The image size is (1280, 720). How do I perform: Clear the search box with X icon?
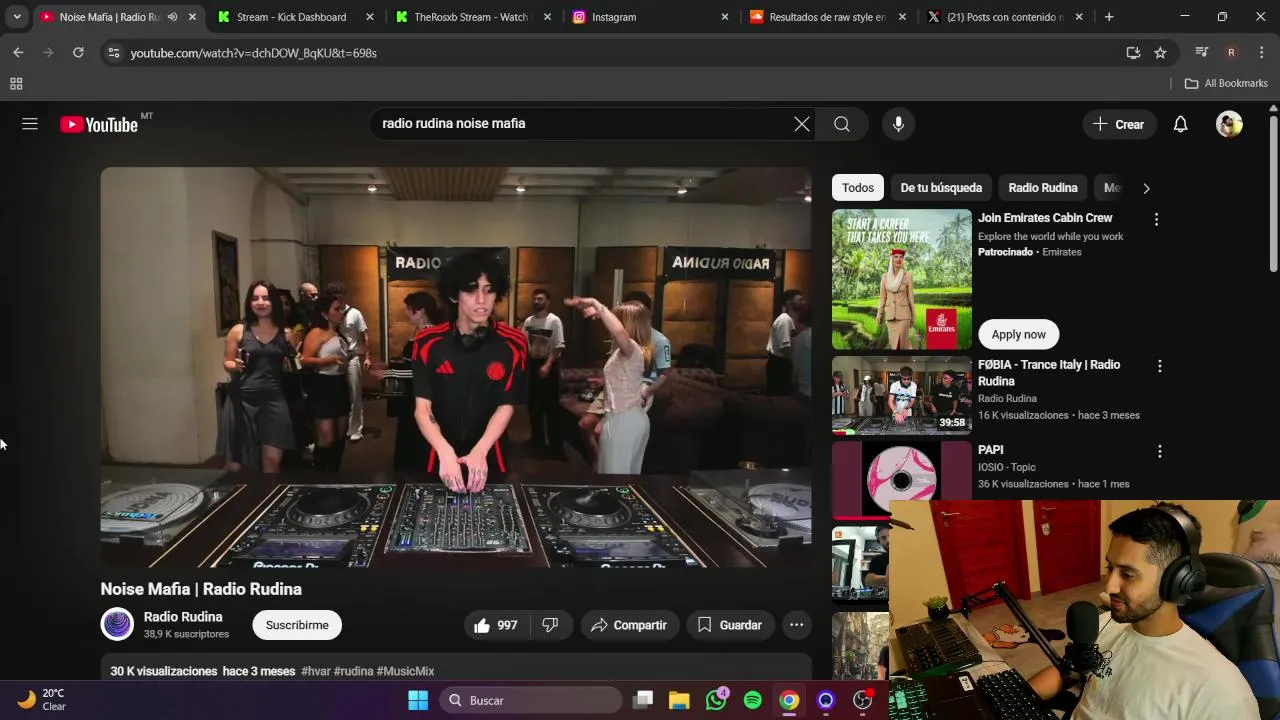[x=802, y=124]
